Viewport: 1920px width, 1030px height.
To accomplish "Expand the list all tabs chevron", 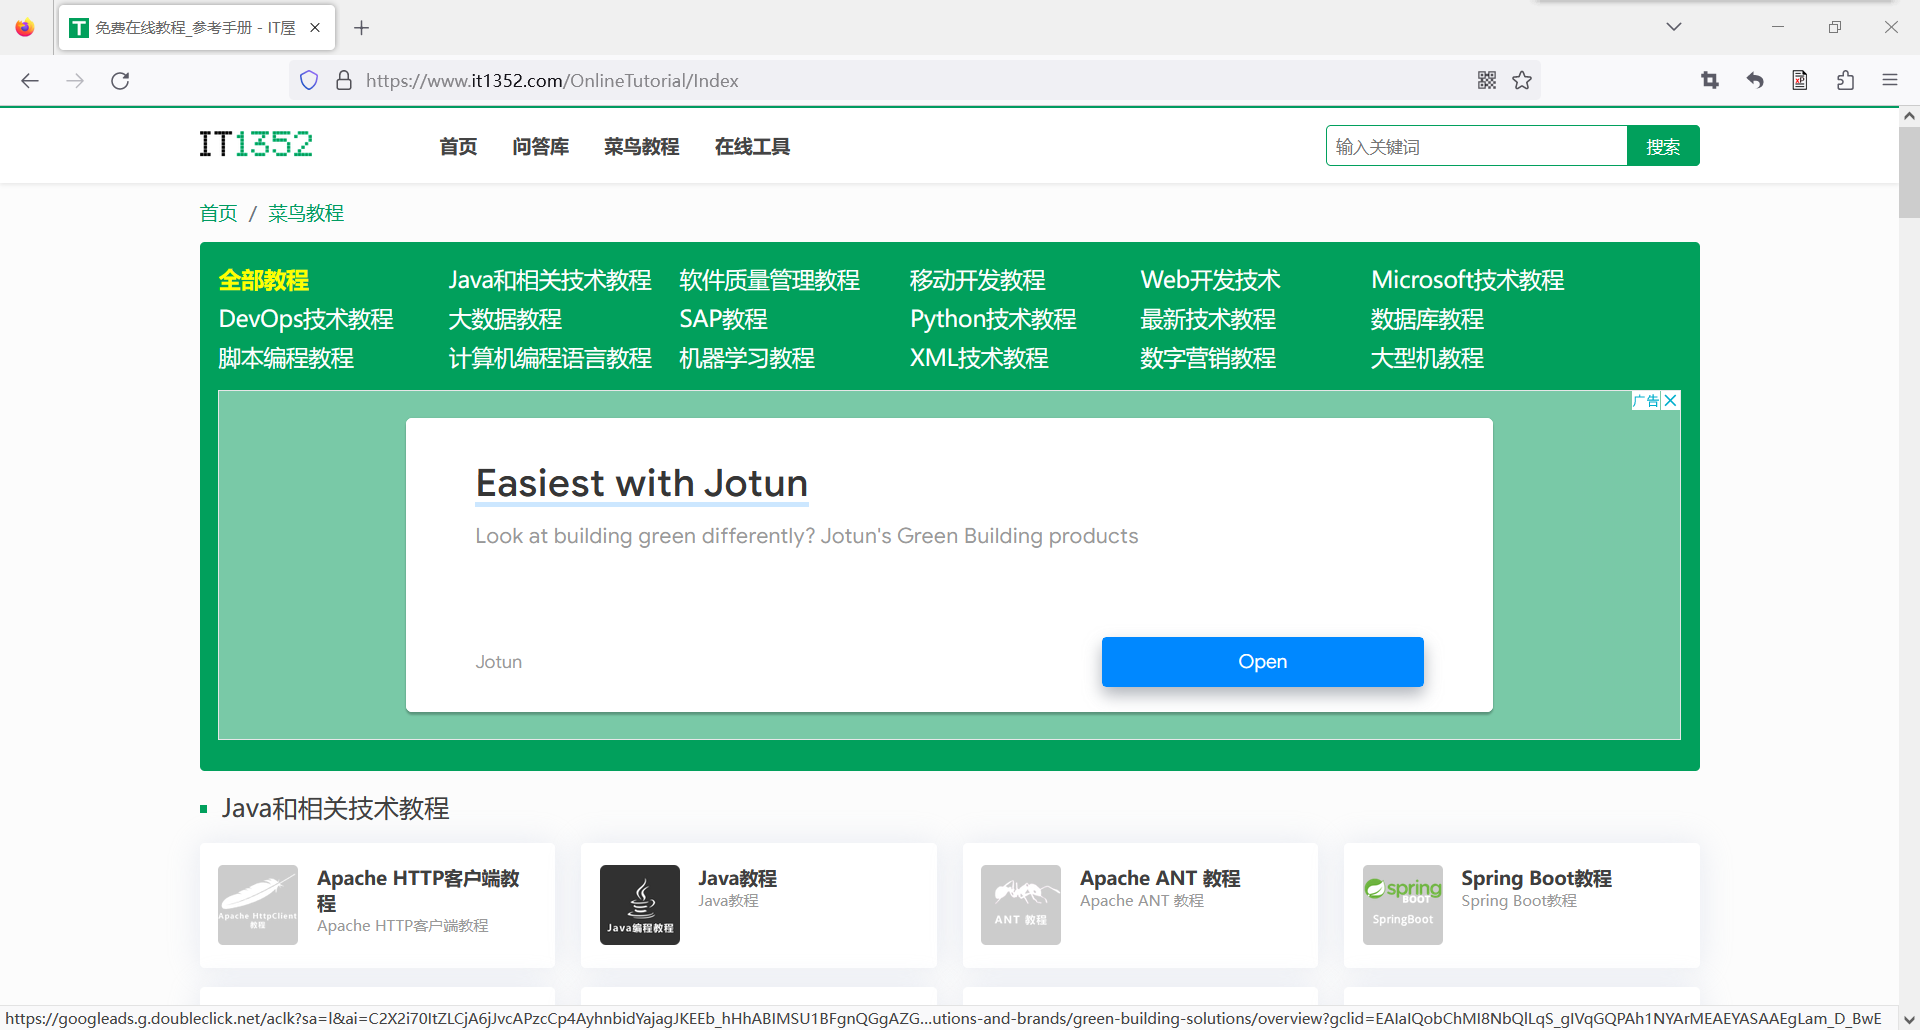I will point(1674,27).
